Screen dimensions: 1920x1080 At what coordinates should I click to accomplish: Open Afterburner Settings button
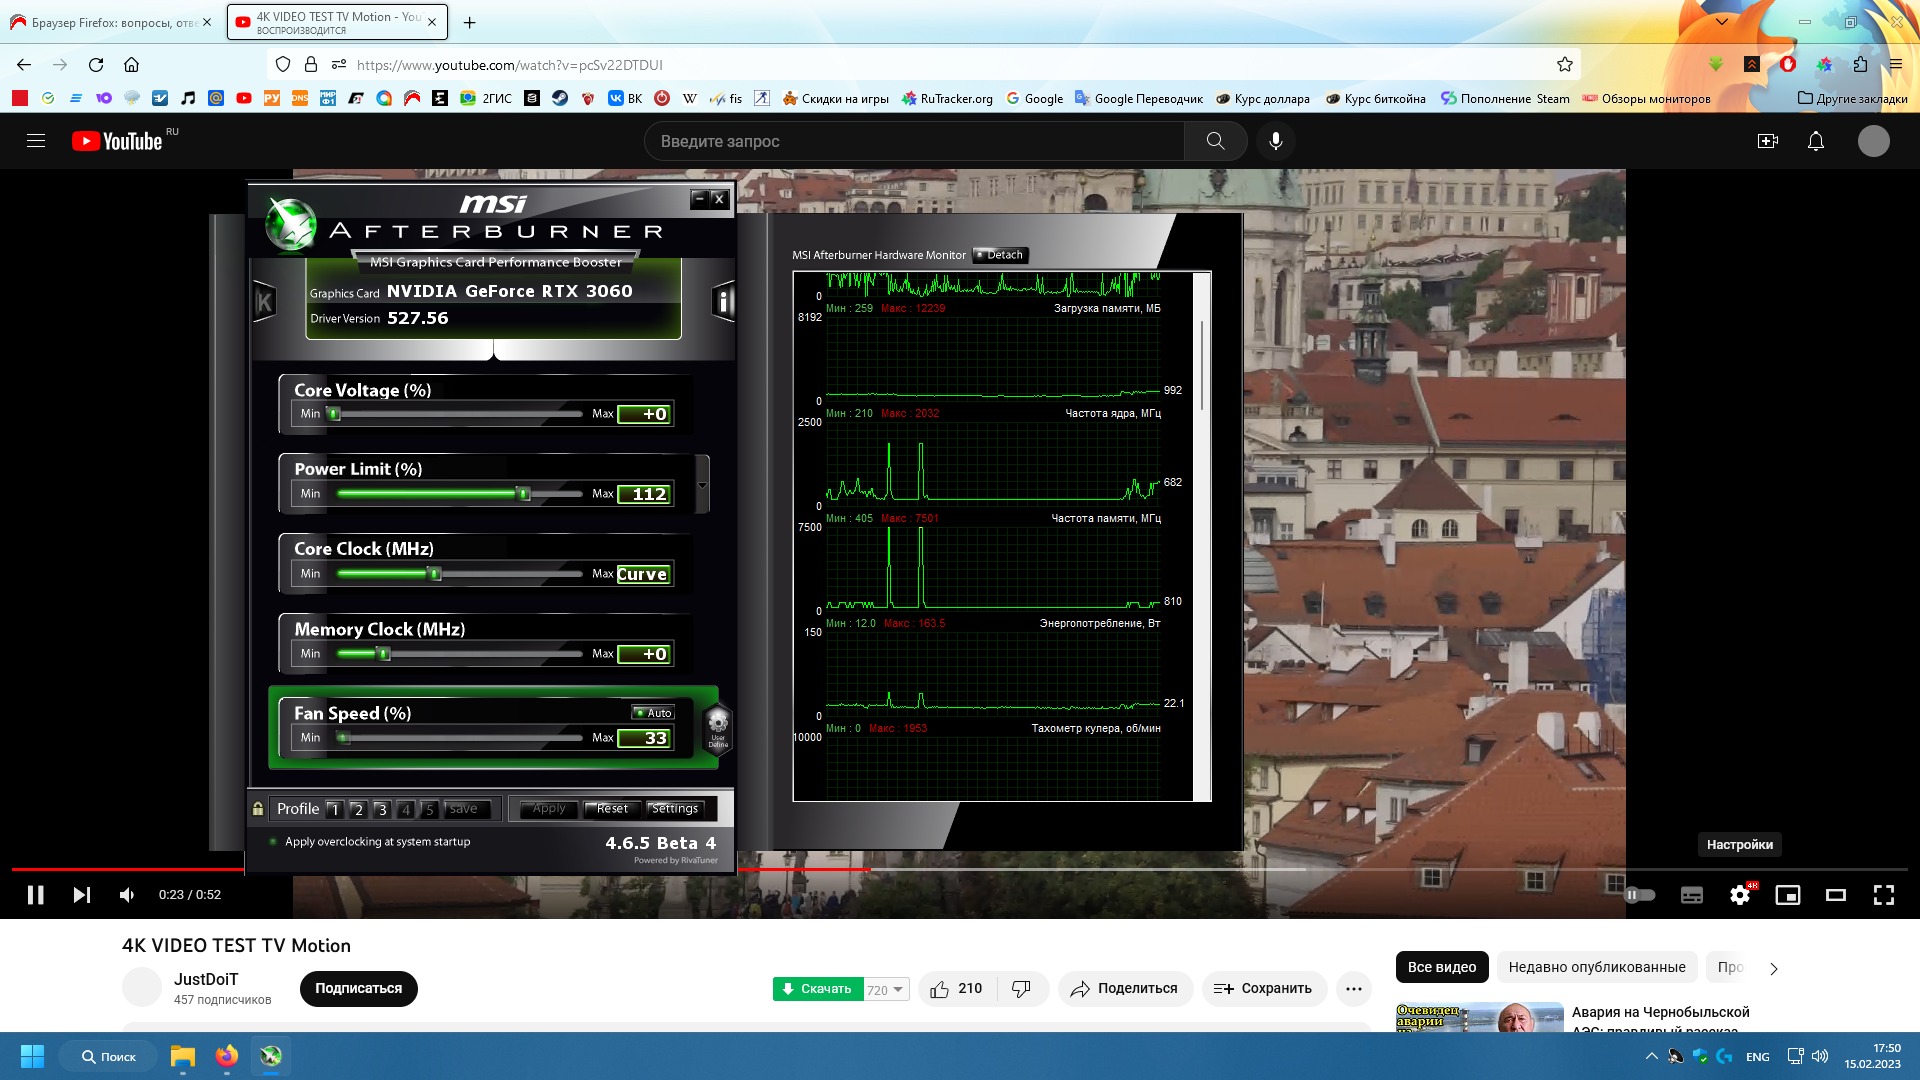[675, 809]
